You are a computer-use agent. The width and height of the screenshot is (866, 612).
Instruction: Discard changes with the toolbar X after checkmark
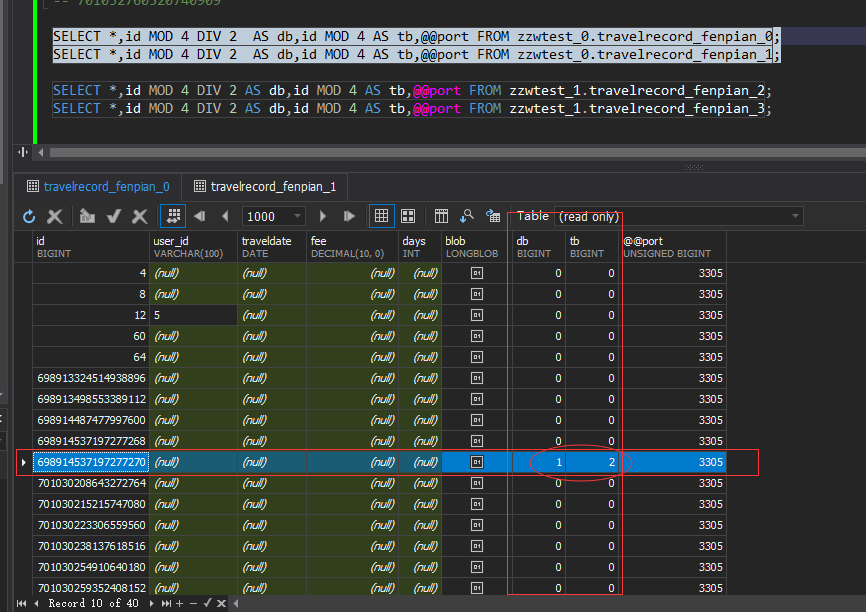click(140, 217)
